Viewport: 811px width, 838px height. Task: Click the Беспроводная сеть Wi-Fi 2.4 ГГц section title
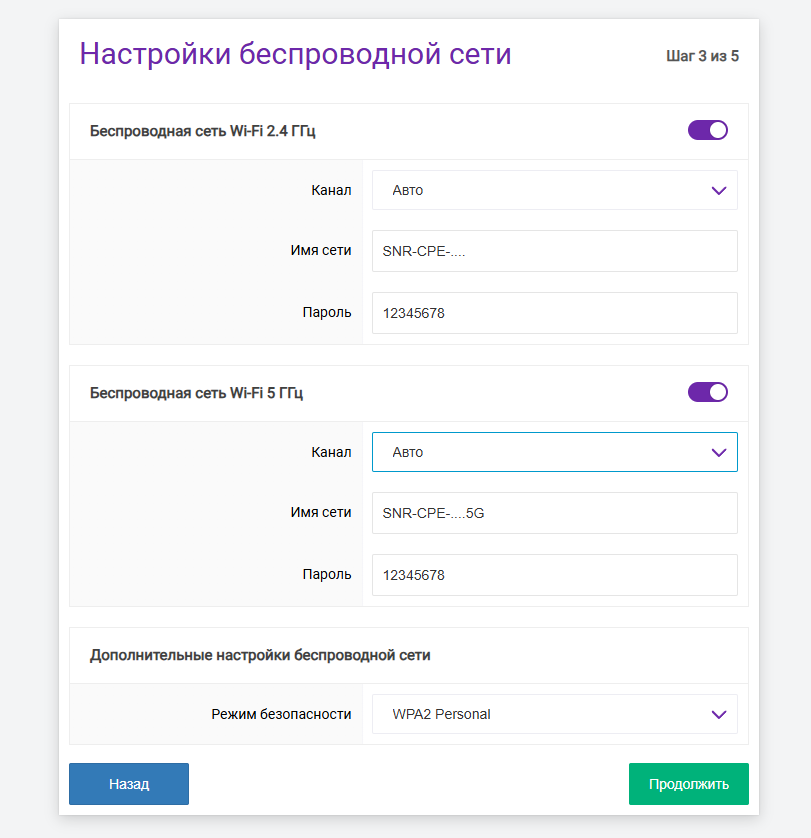[203, 131]
